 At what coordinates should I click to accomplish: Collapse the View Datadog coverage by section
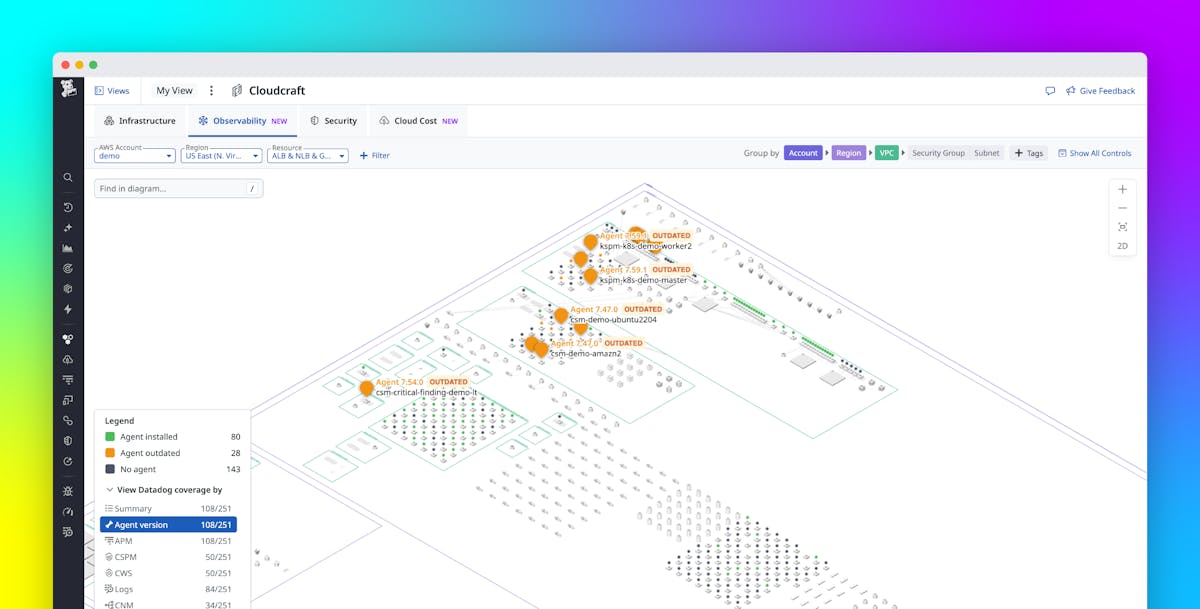click(x=109, y=489)
